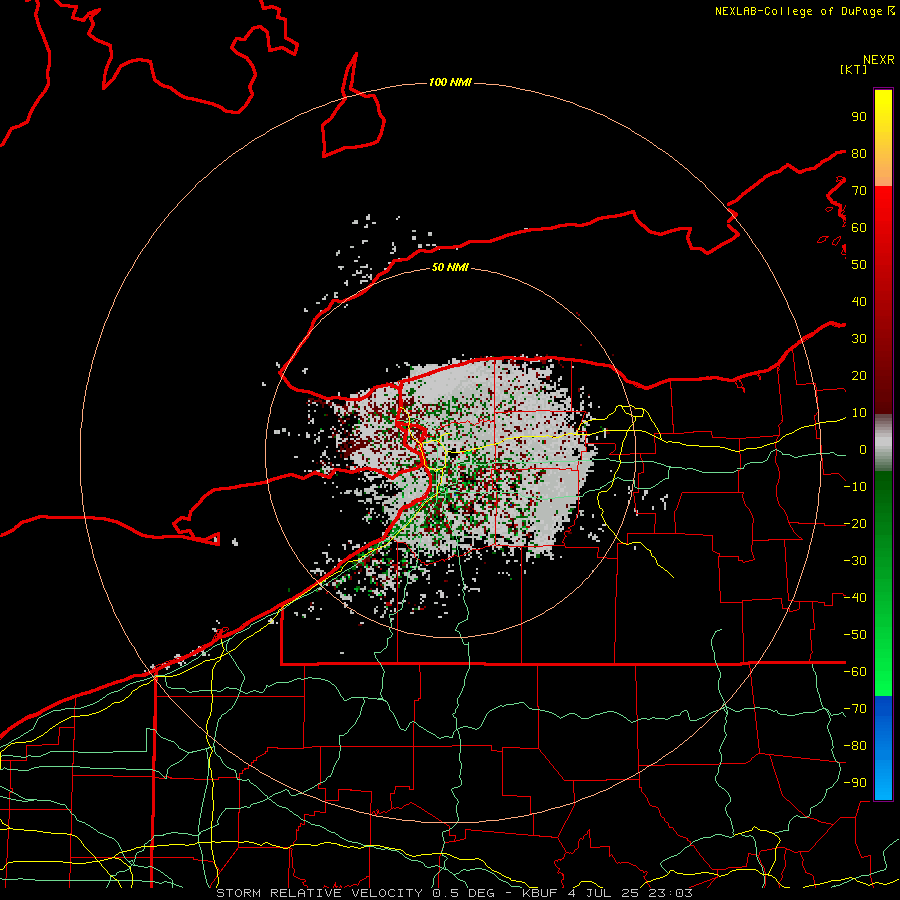The width and height of the screenshot is (900, 900).
Task: Click the NEXR label above the color scale
Action: tap(879, 60)
